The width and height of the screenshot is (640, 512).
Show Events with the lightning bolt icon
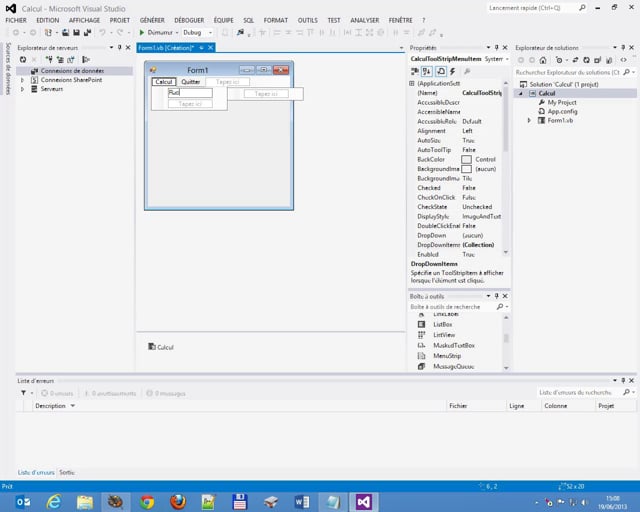coord(452,71)
